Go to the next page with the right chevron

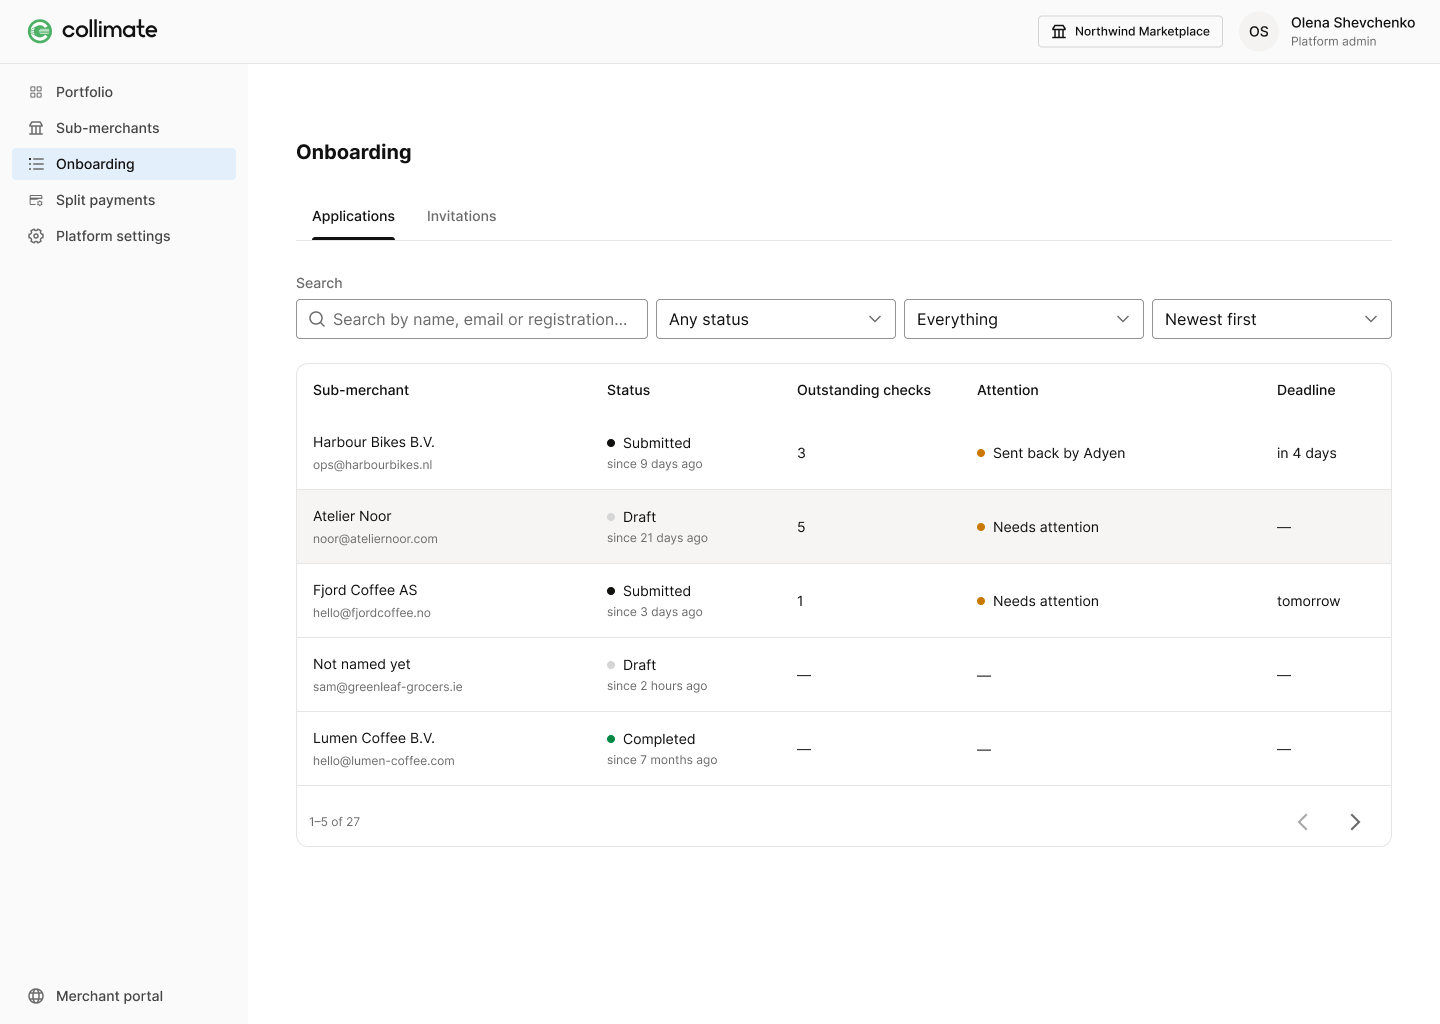1355,822
